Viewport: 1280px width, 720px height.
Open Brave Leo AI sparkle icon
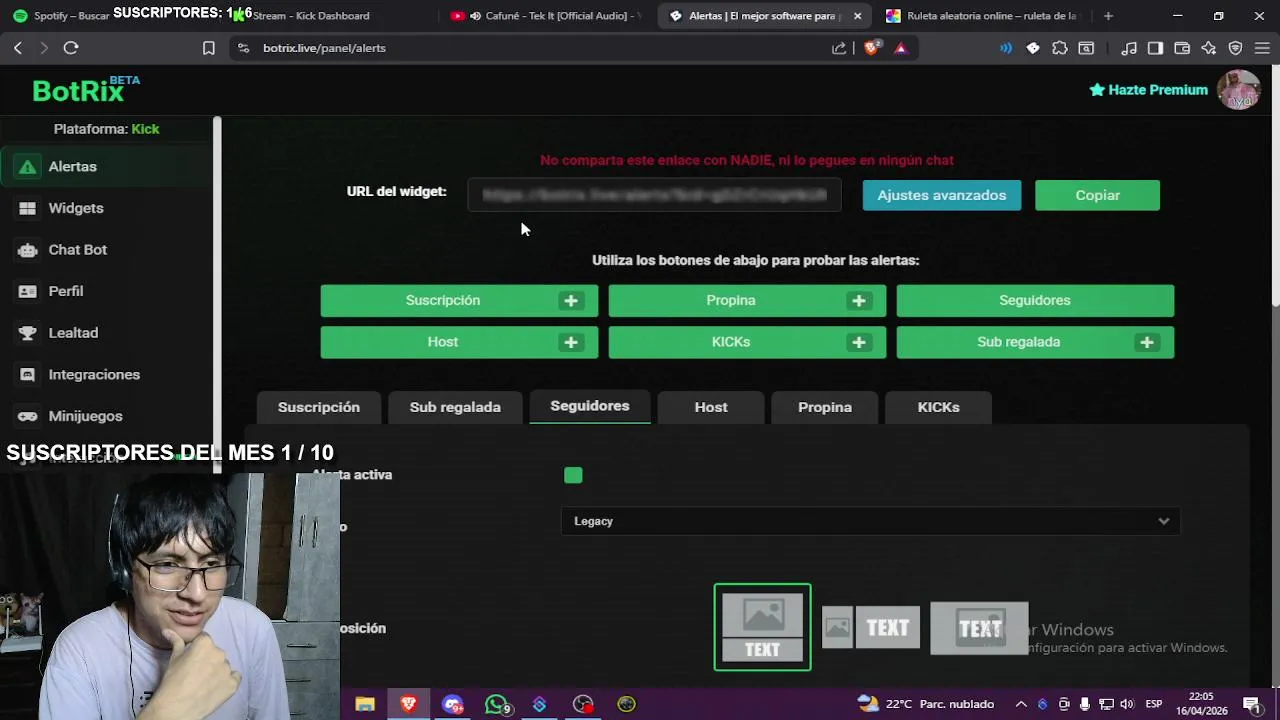(1209, 48)
